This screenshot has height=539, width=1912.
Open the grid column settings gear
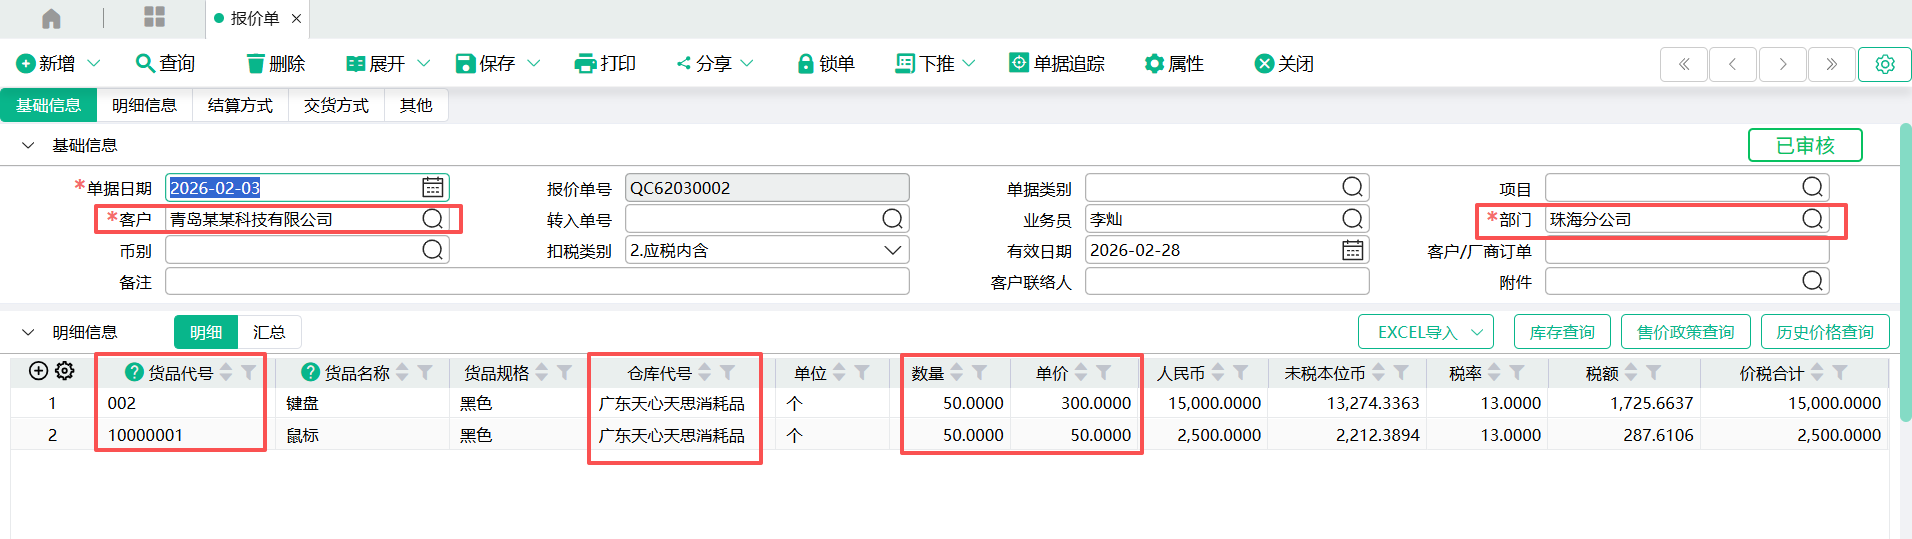pyautogui.click(x=65, y=371)
